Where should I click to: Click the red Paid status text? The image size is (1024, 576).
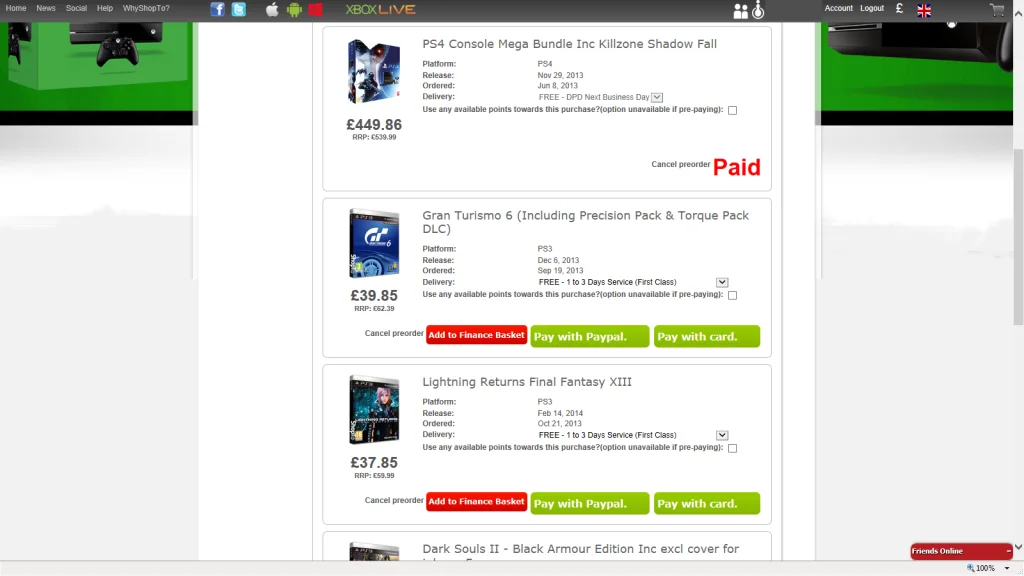coord(737,167)
